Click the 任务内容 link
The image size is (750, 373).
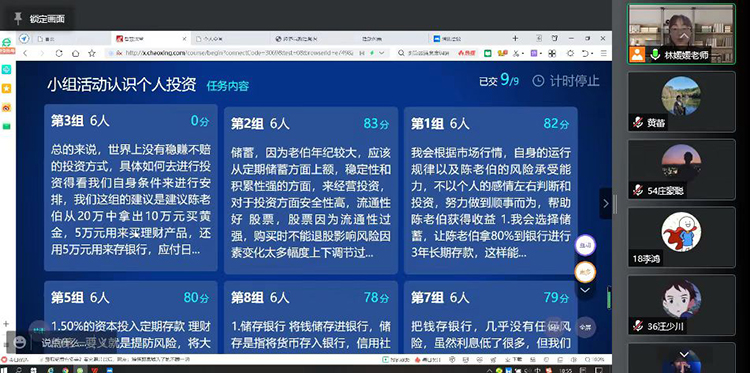pyautogui.click(x=228, y=86)
